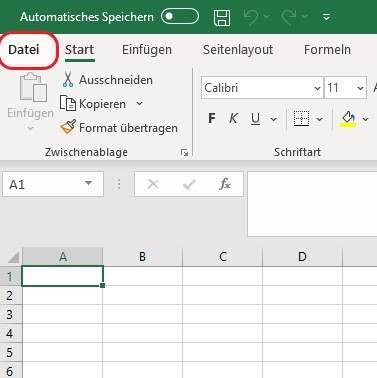Open Zwischenablage dialog launcher icon
377x378 pixels.
(184, 153)
